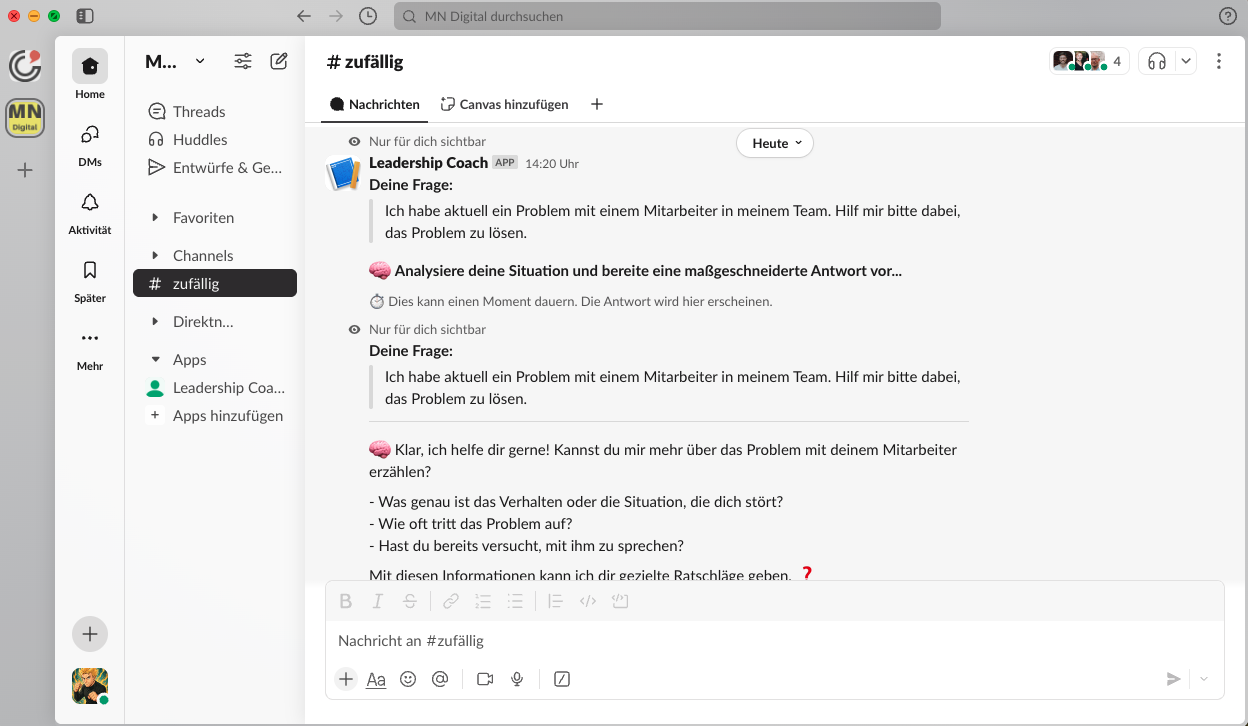Open the Heute date divider dropdown

click(x=775, y=143)
